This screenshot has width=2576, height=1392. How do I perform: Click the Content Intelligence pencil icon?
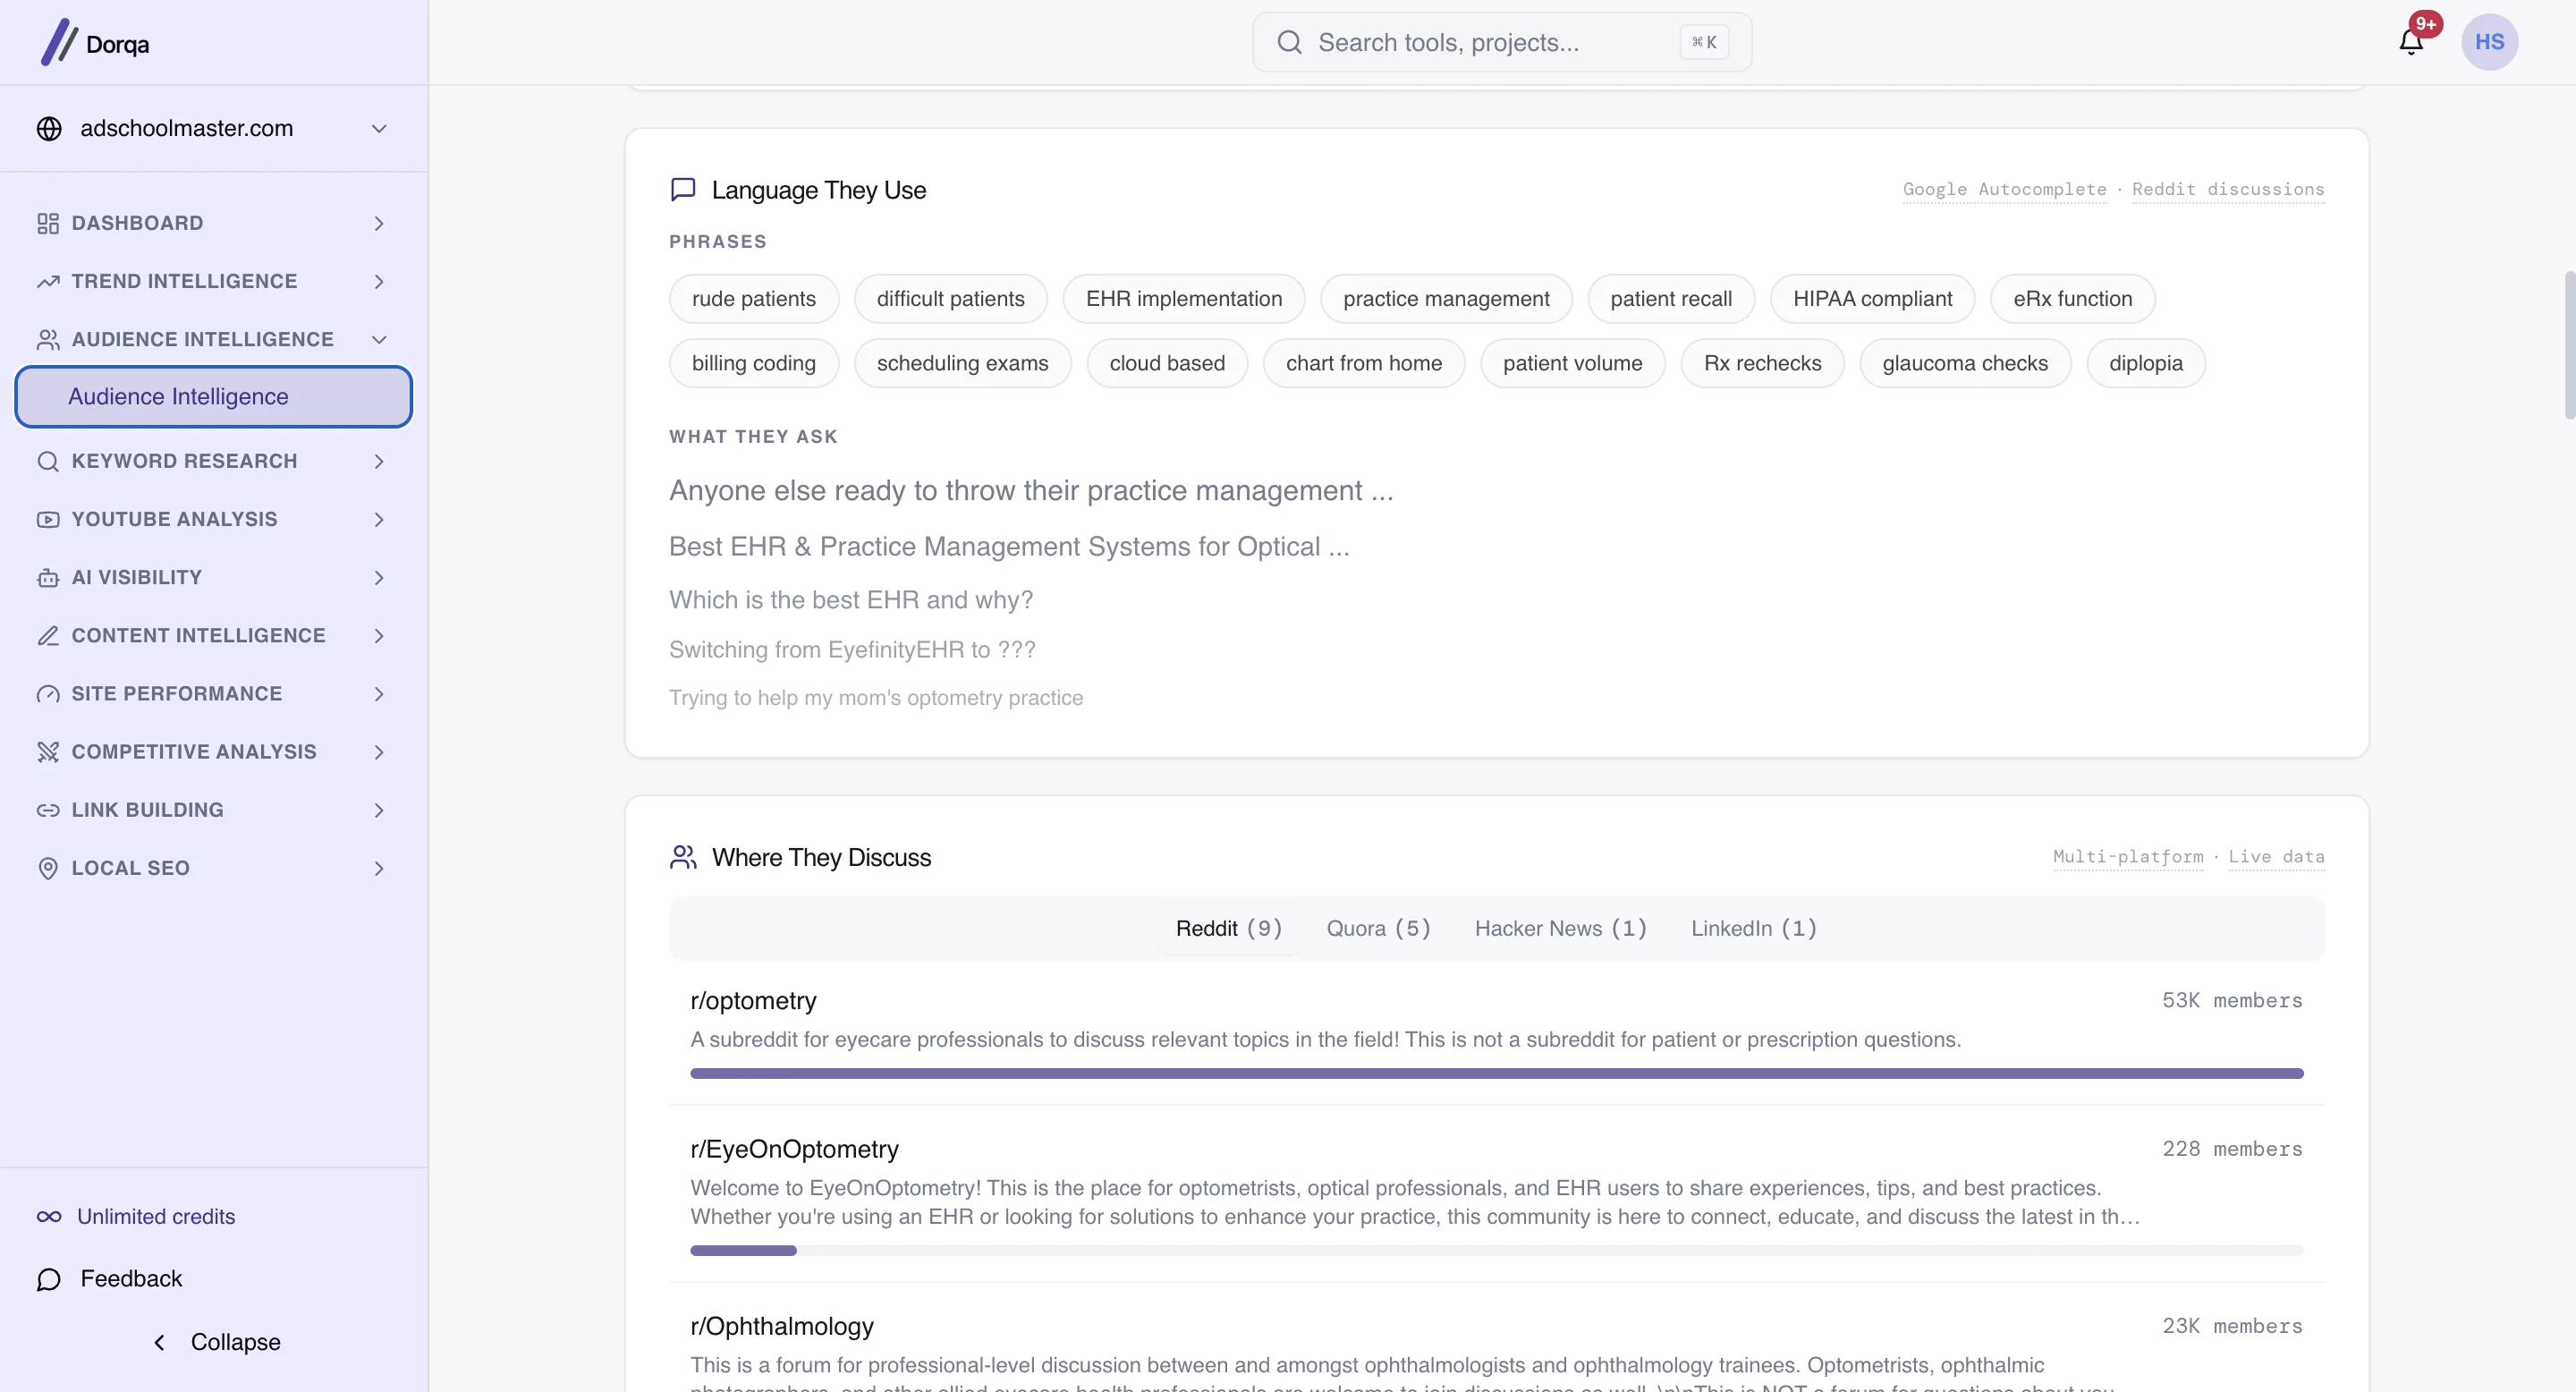(48, 636)
